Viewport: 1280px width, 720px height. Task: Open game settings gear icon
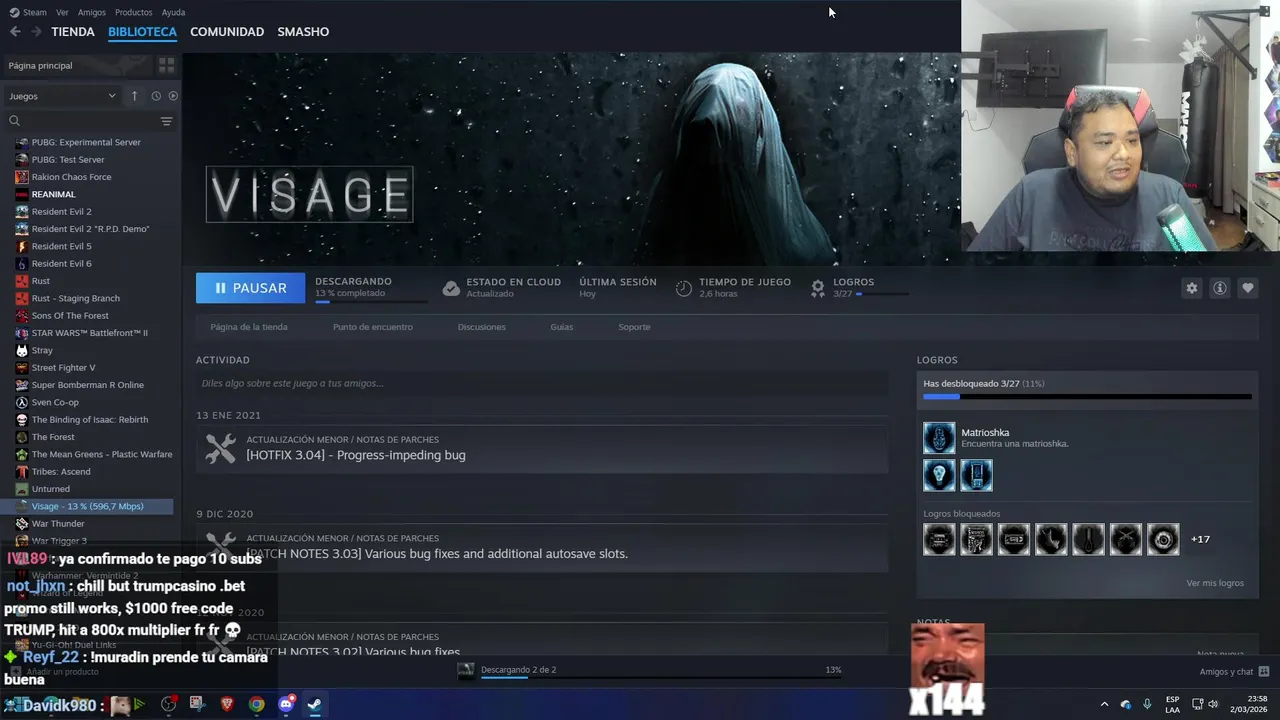tap(1191, 288)
